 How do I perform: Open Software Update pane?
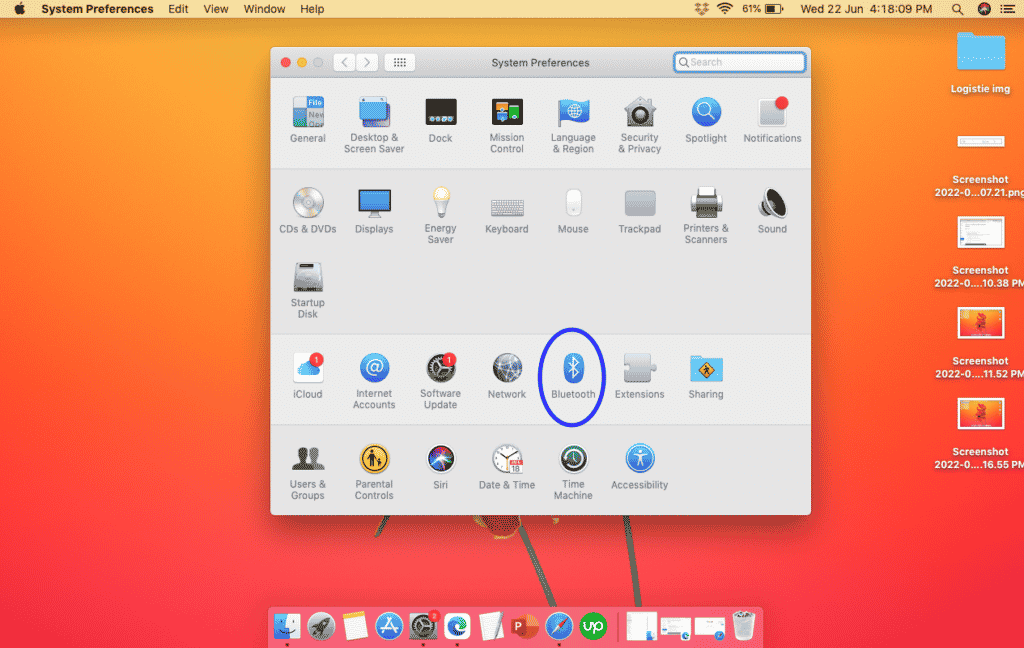(x=441, y=381)
